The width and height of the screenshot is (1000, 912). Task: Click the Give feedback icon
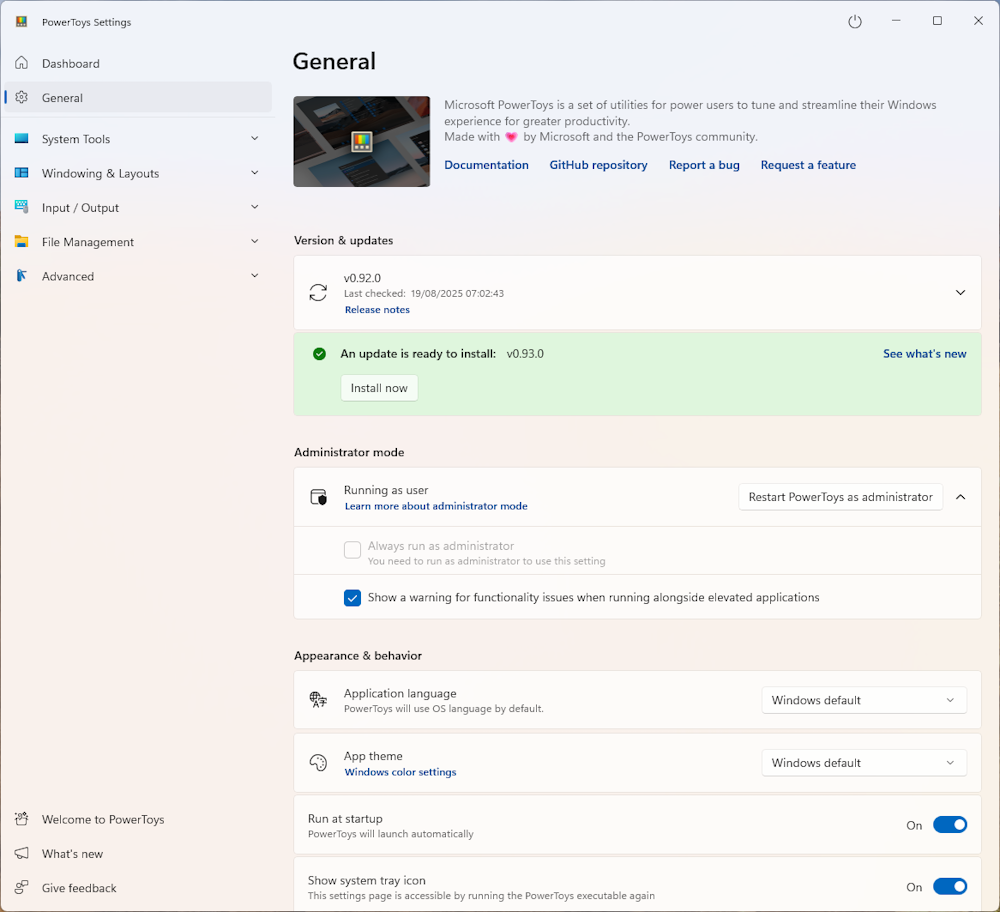[x=22, y=888]
